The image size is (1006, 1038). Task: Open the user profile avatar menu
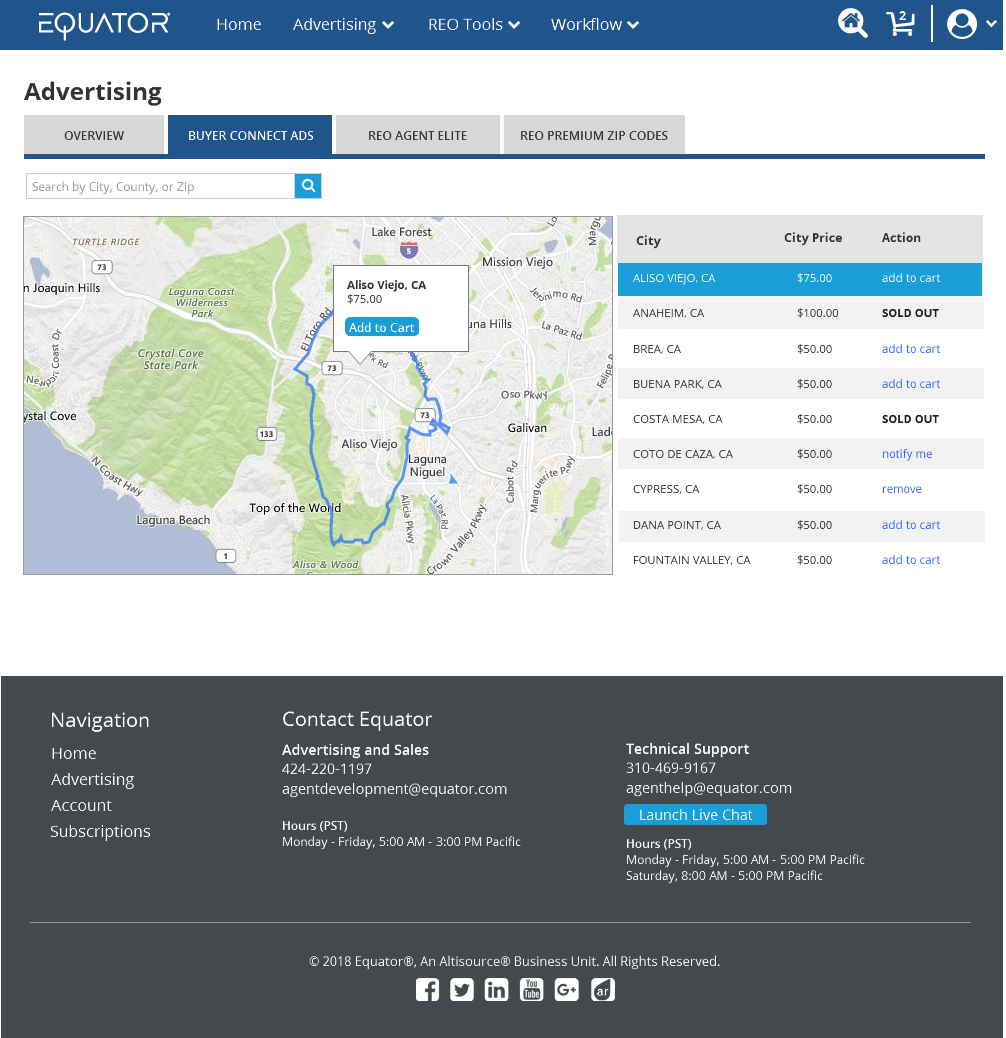point(962,24)
